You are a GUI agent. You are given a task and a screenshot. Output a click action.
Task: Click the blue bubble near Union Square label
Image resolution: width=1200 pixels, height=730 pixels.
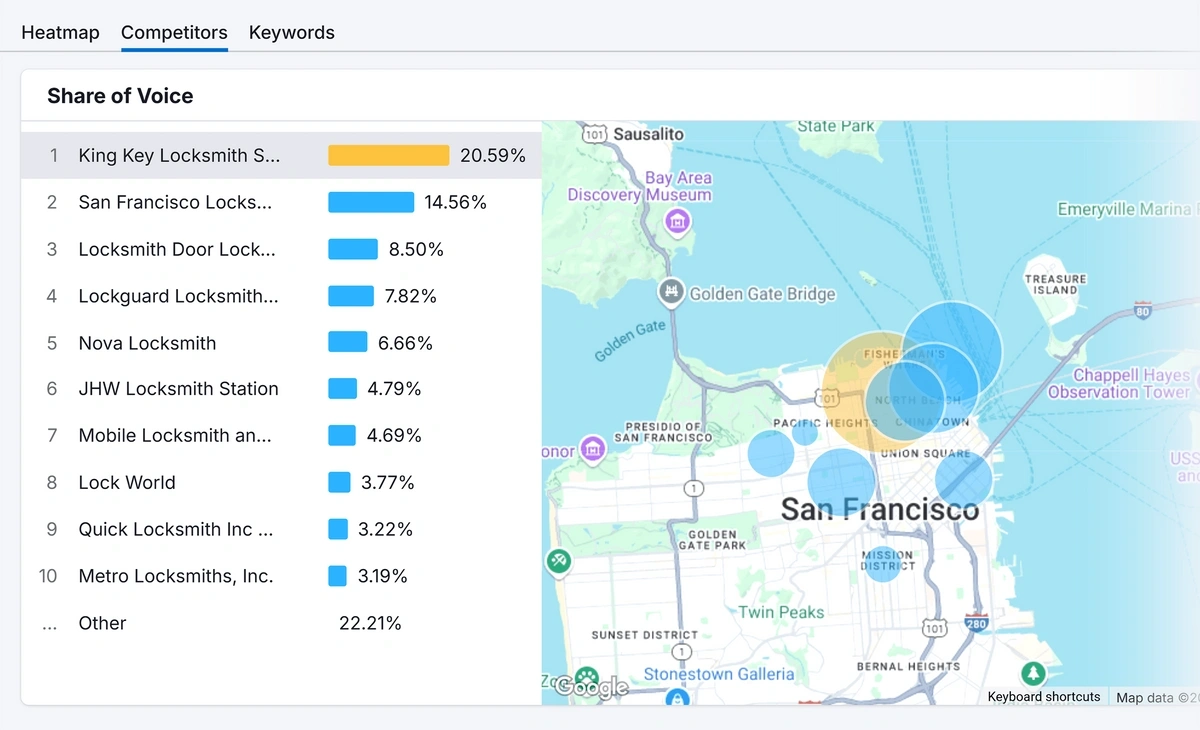click(964, 479)
